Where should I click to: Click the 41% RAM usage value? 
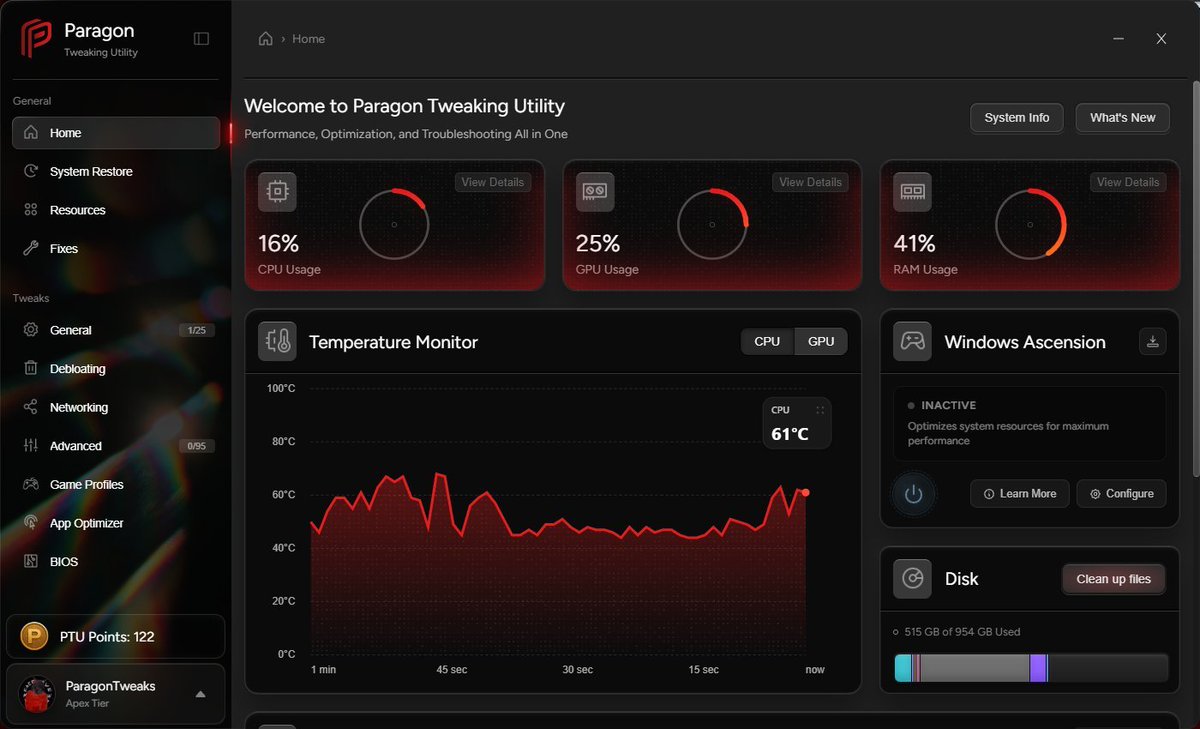(x=915, y=243)
